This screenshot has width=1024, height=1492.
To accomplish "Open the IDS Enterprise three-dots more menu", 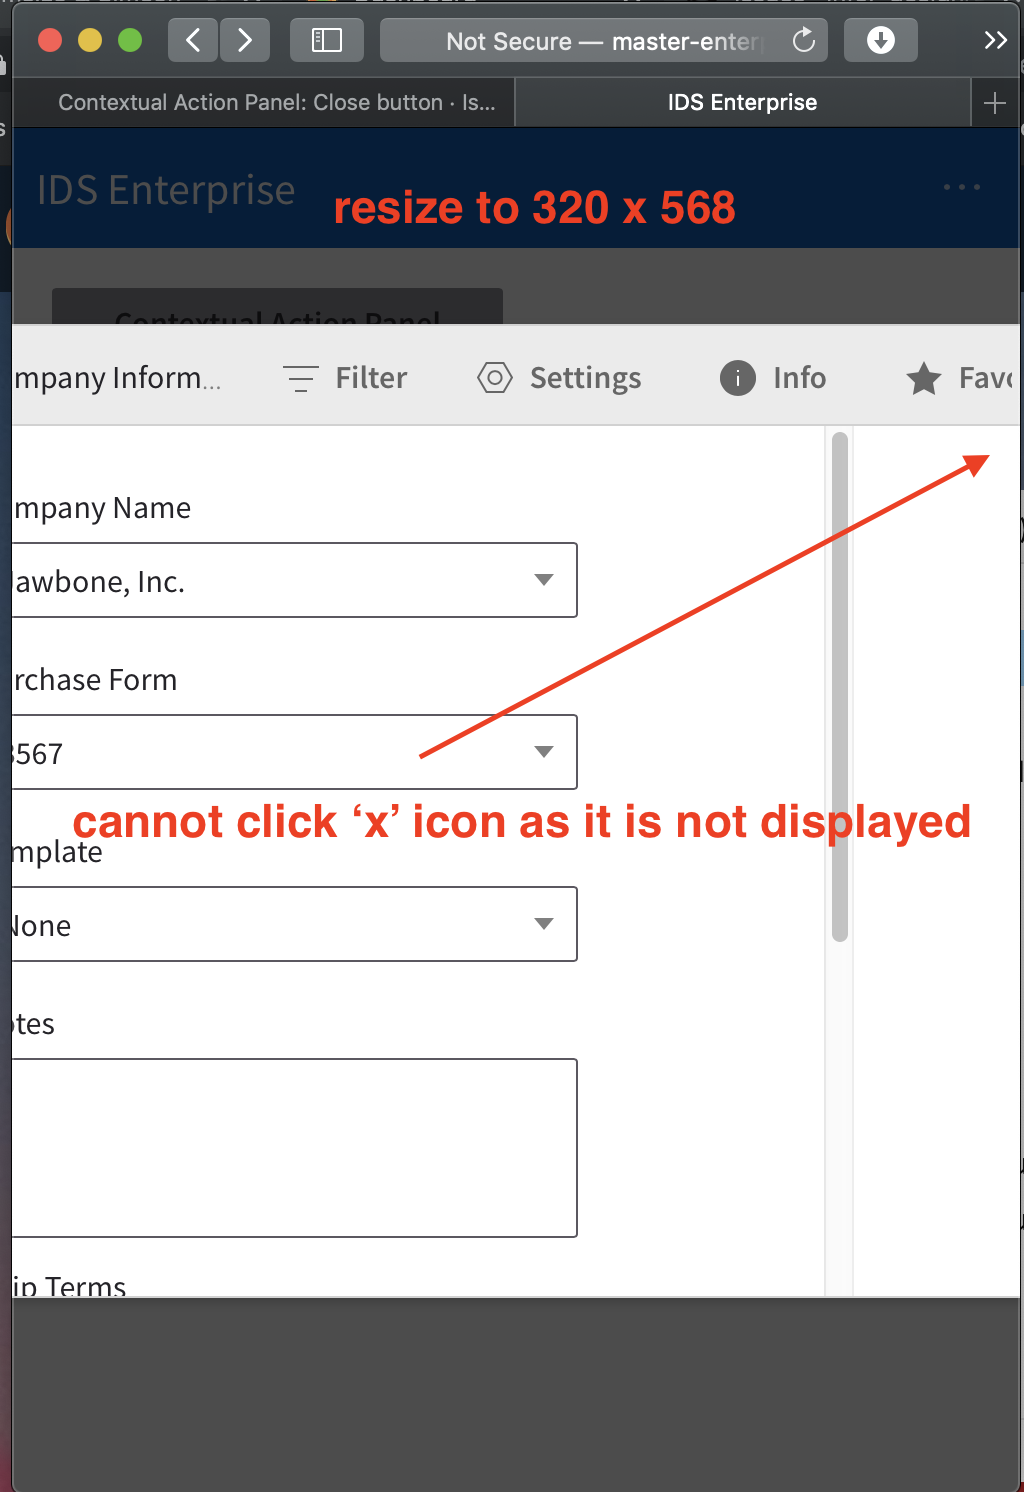I will point(962,187).
